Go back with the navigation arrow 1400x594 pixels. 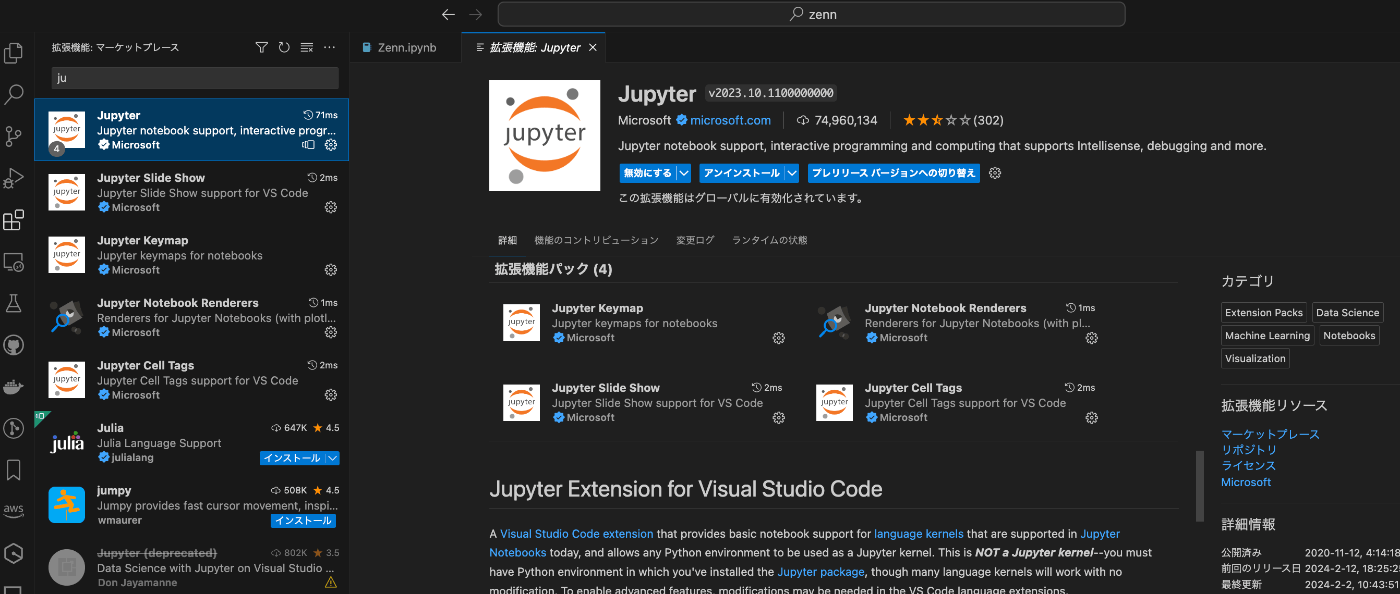tap(448, 14)
